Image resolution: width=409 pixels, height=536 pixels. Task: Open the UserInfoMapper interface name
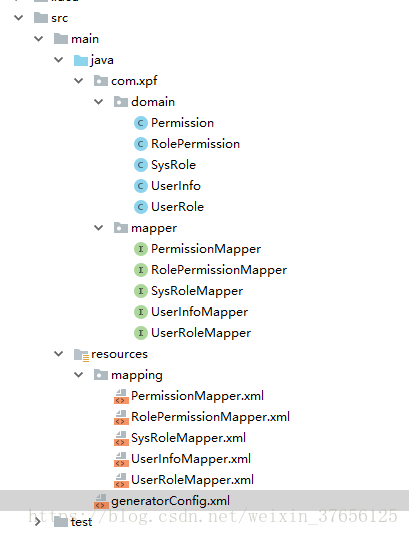[x=199, y=312]
